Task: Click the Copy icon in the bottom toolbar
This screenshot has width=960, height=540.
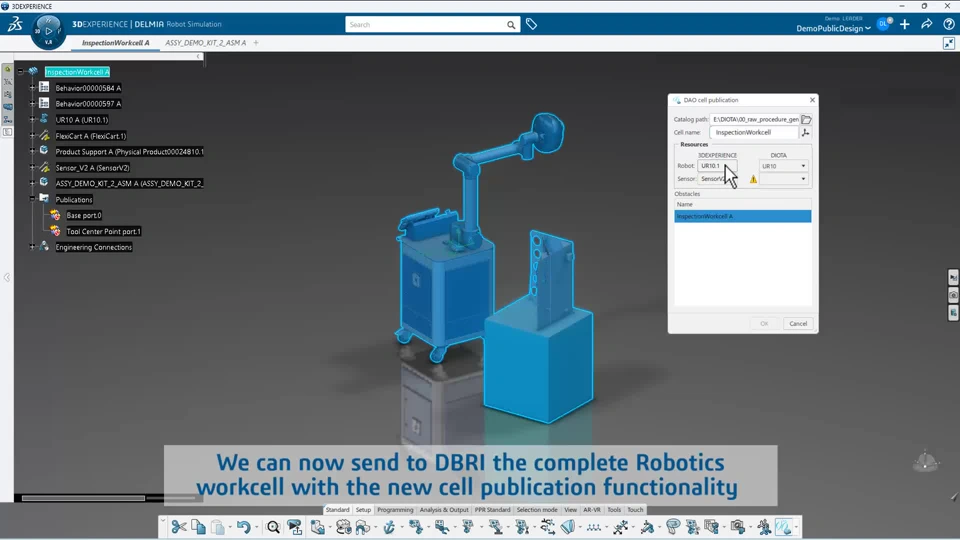Action: (198, 527)
